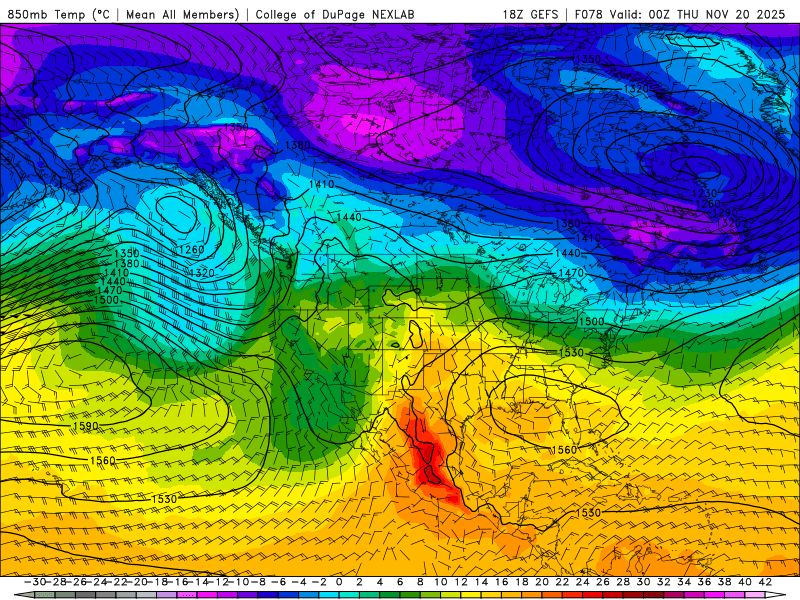Pick the yellow color bar swatch between 12 and 14
800x600 pixels.
(471, 595)
